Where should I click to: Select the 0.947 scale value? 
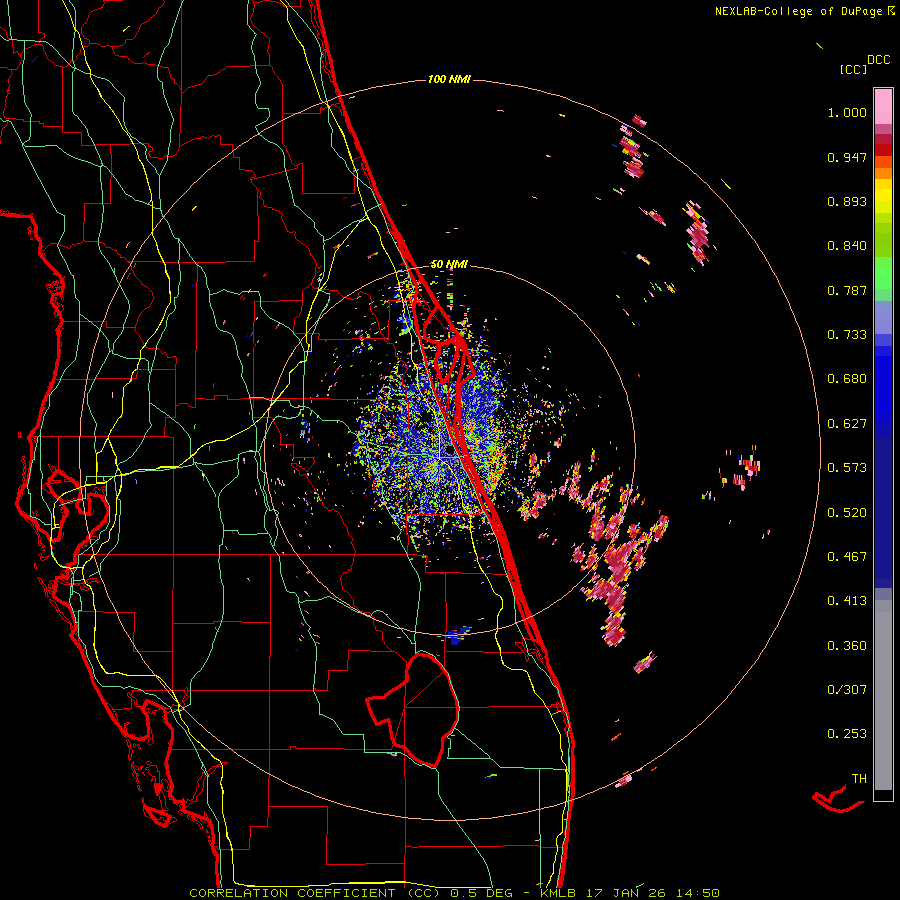pyautogui.click(x=847, y=157)
